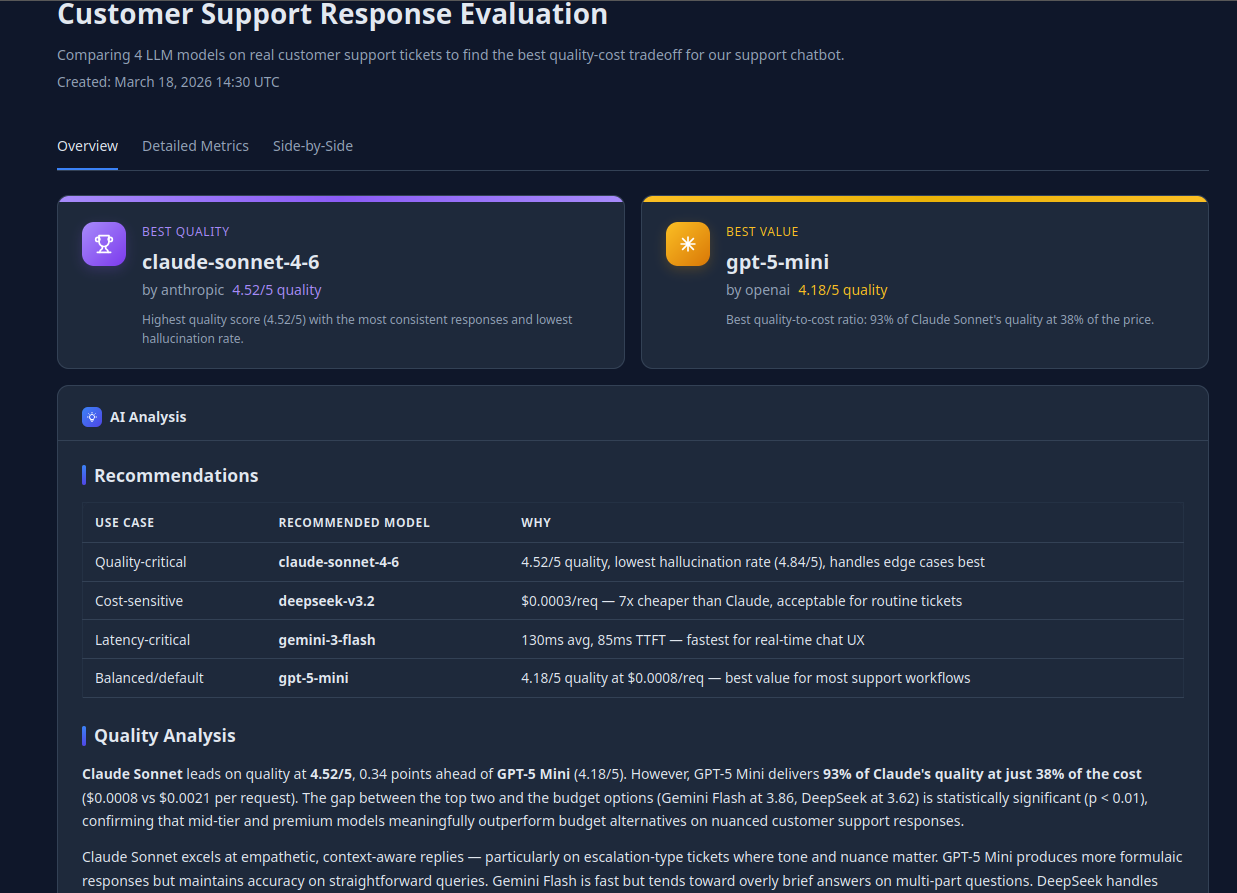Image resolution: width=1237 pixels, height=893 pixels.
Task: Click the purple trophy Best Quality icon
Action: coord(104,244)
